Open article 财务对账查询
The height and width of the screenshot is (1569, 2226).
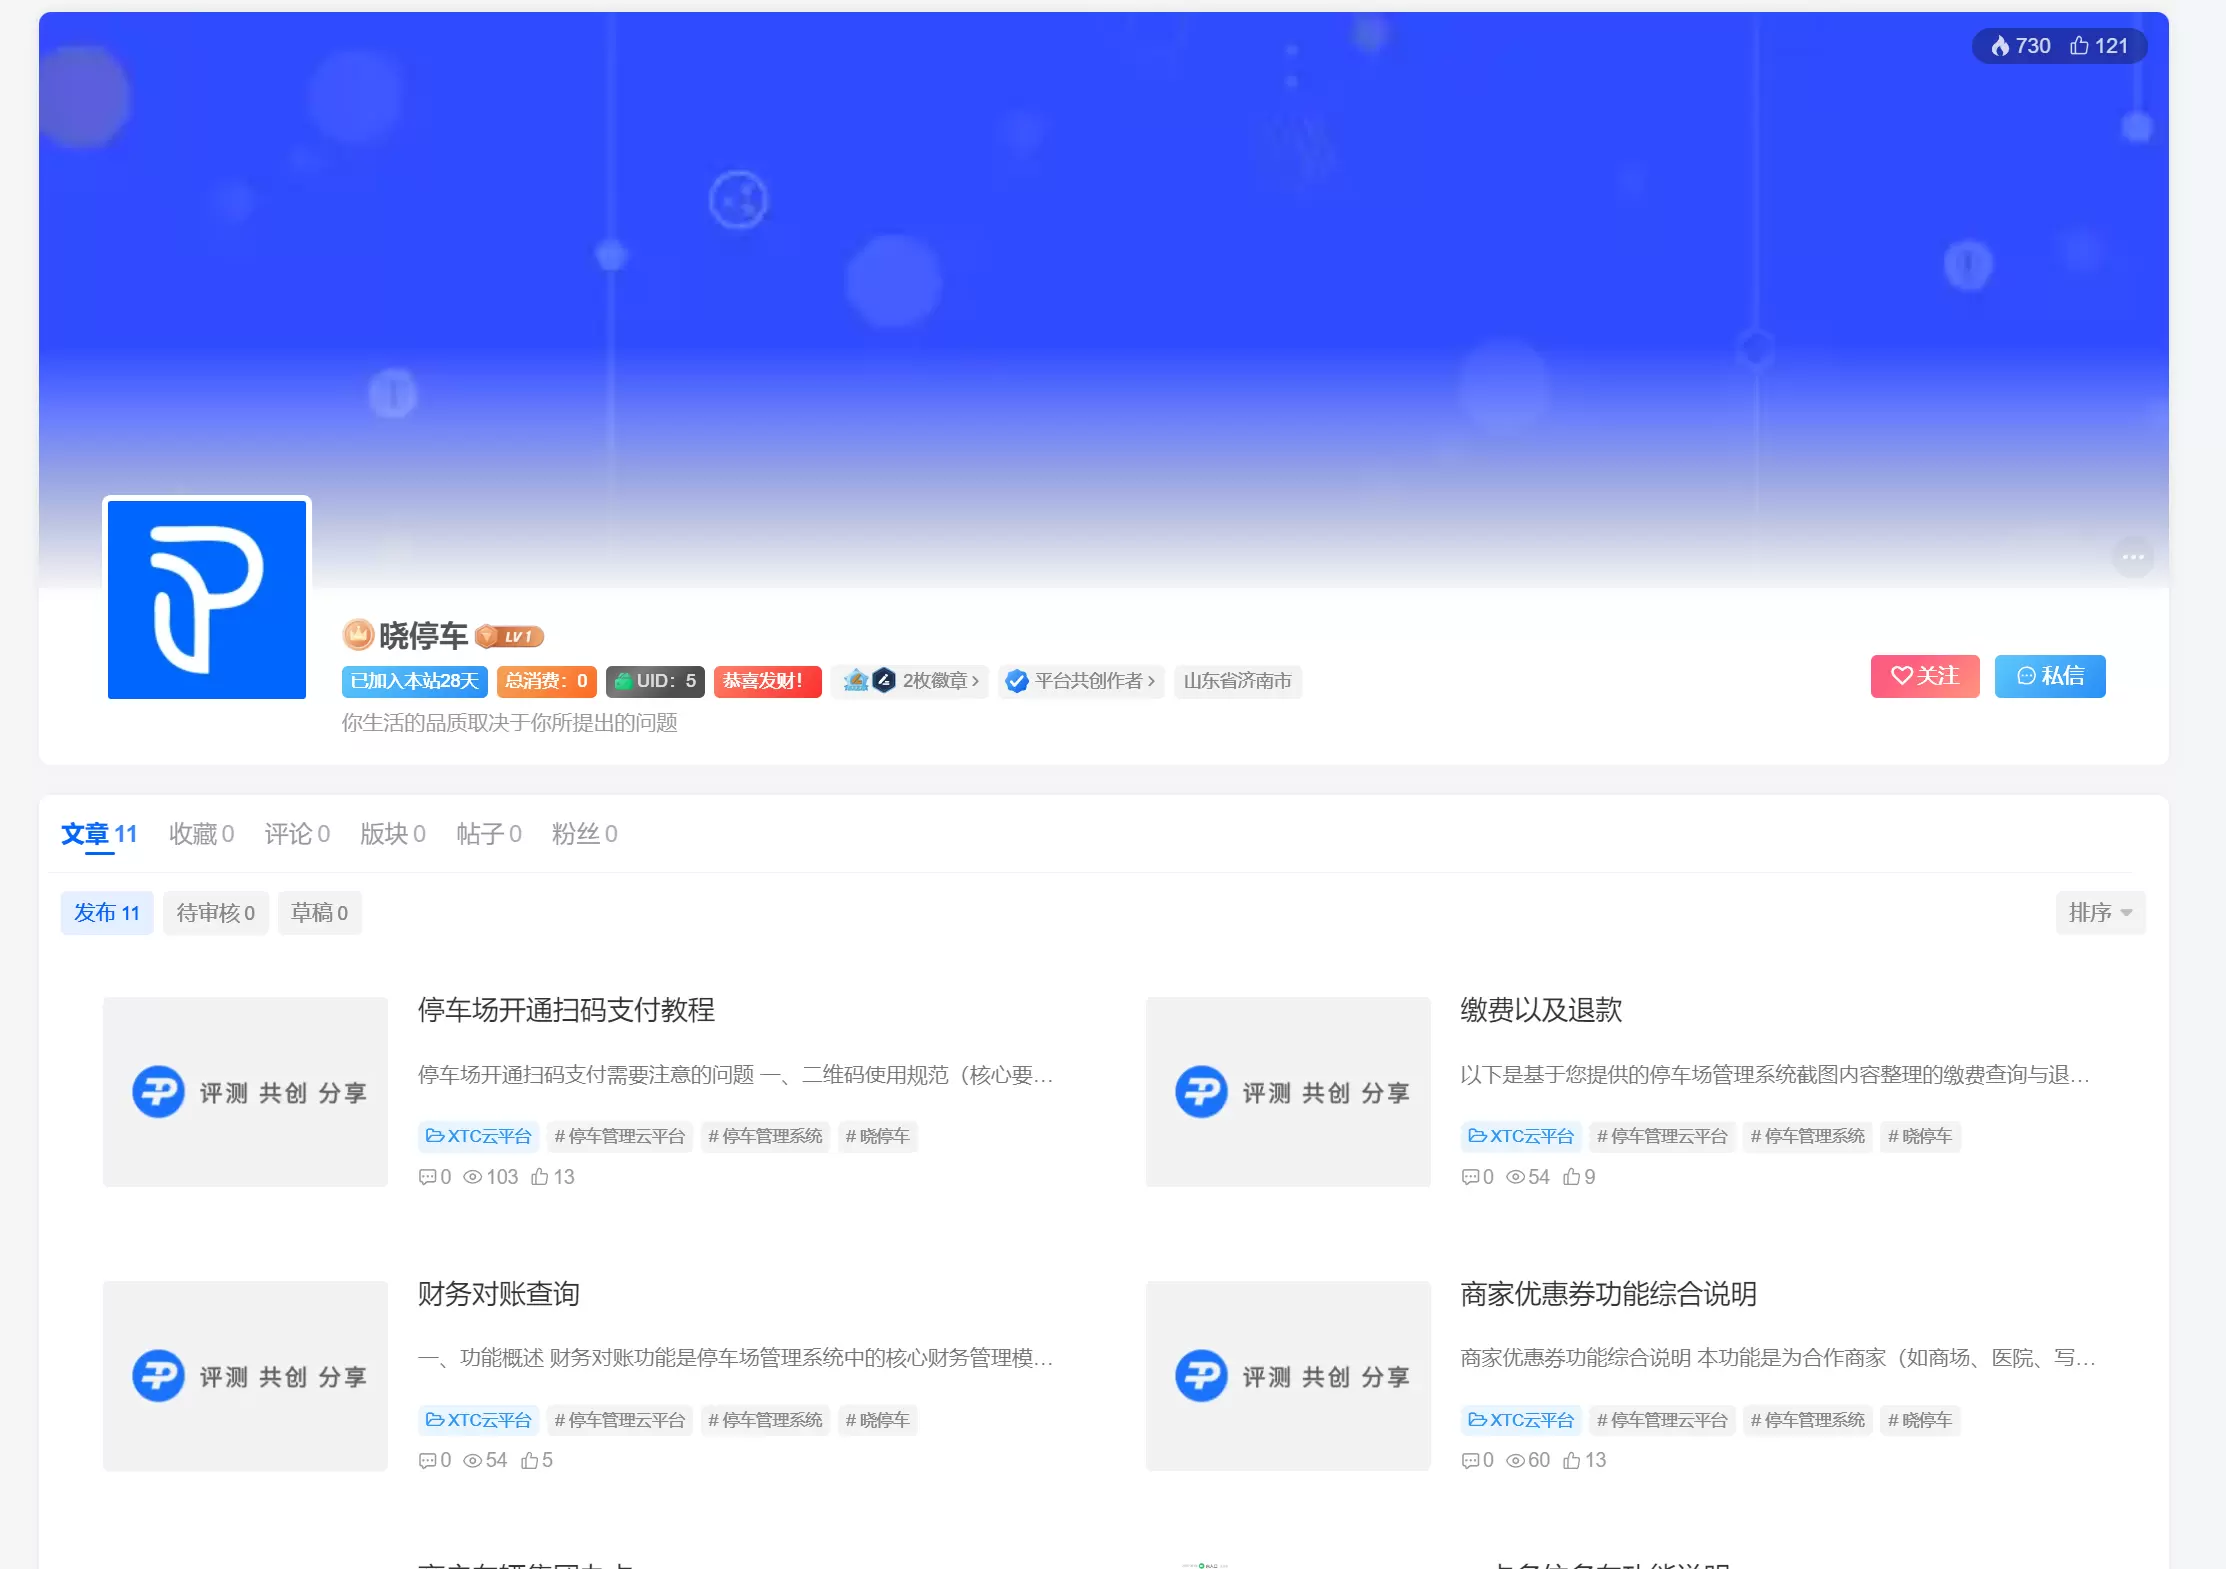pos(499,1294)
